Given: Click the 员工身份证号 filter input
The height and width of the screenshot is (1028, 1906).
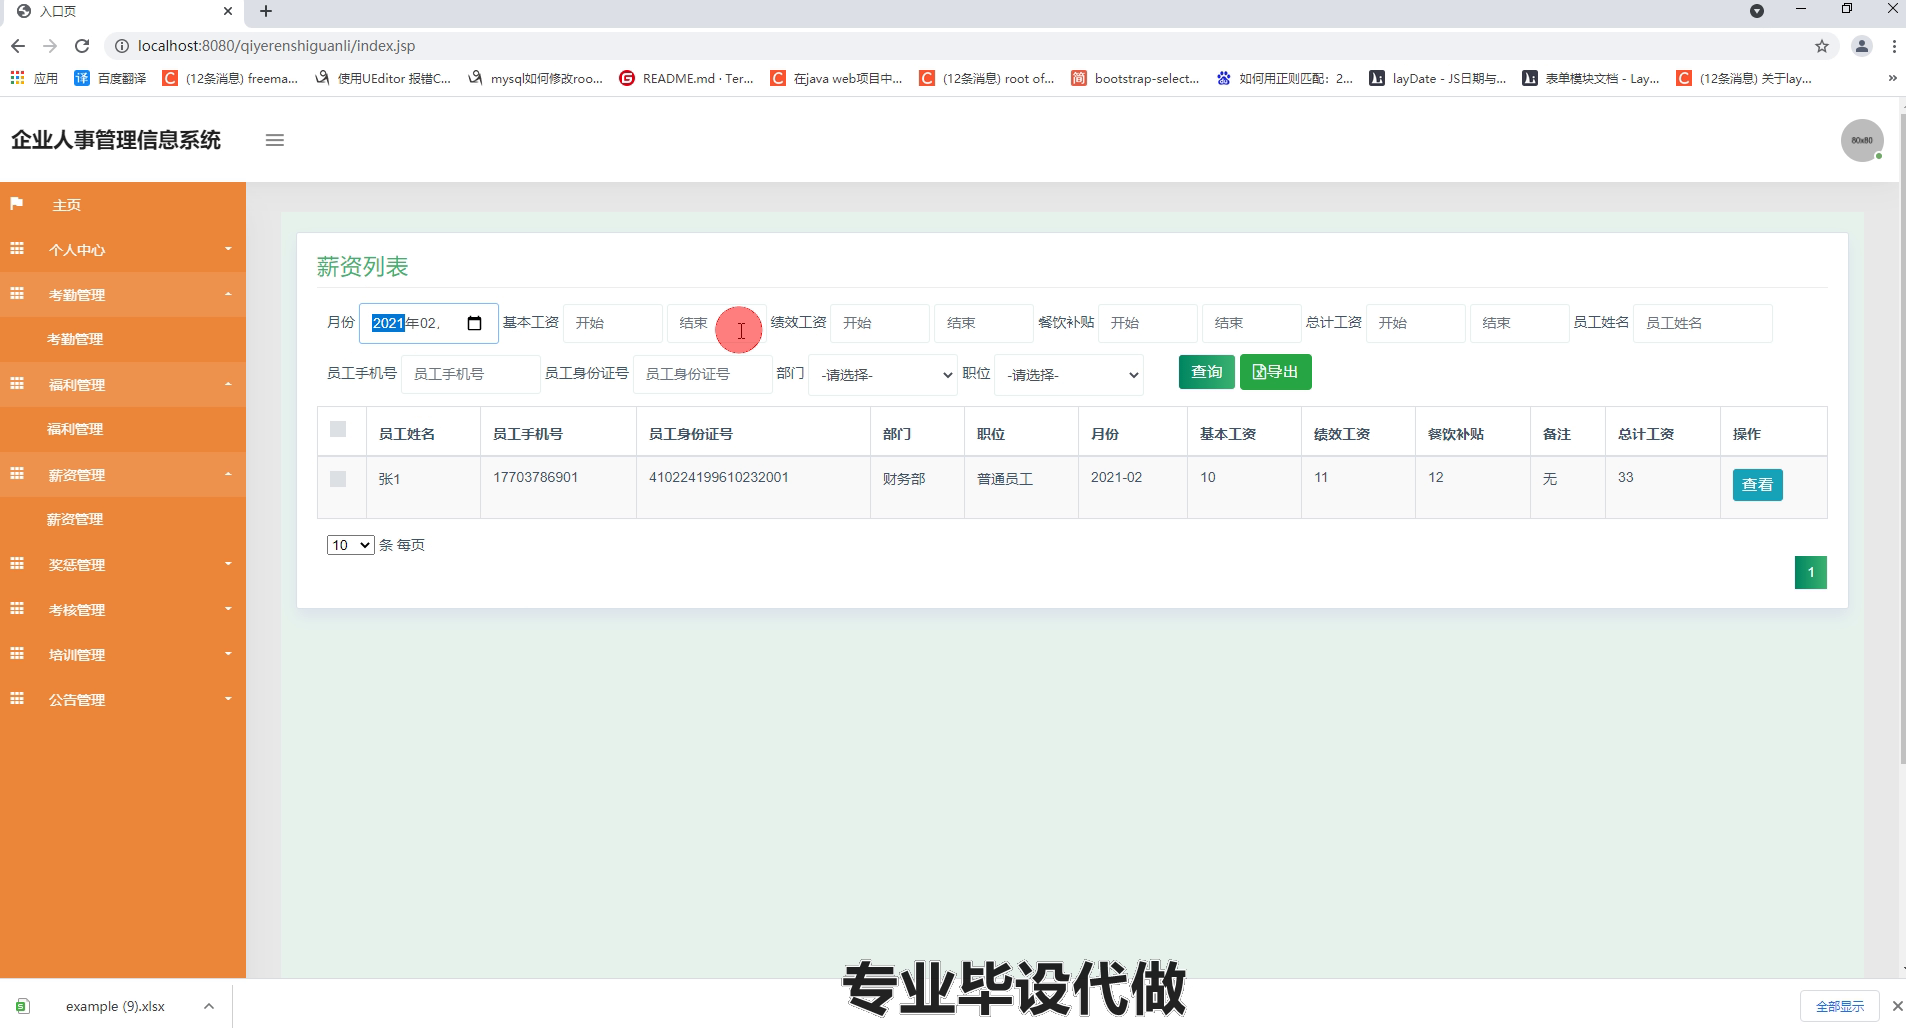Looking at the screenshot, I should (x=702, y=374).
